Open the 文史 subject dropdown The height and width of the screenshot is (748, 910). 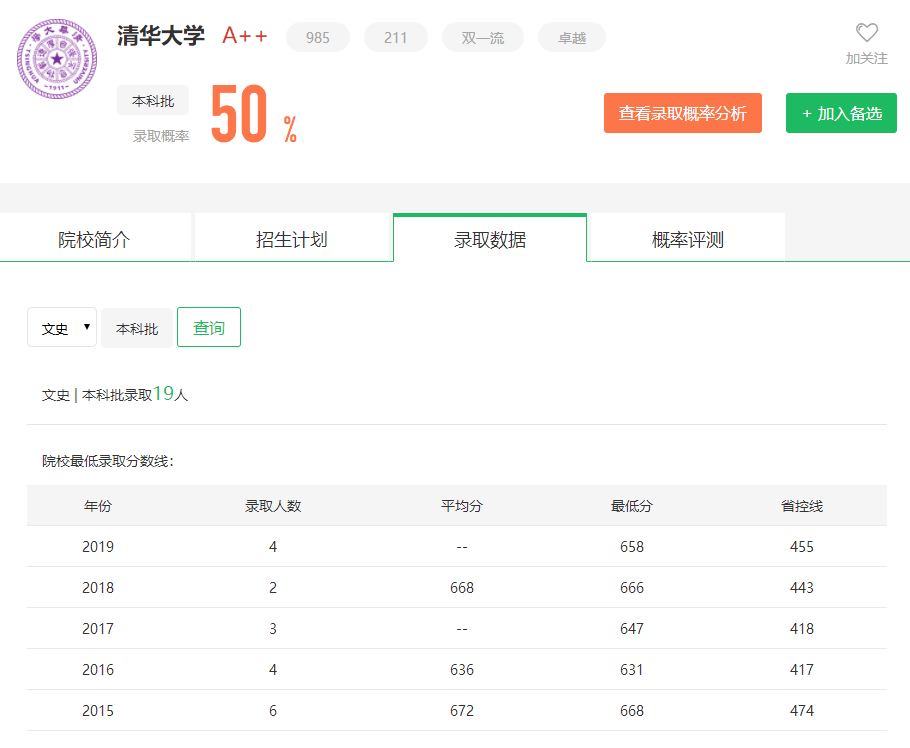(62, 327)
